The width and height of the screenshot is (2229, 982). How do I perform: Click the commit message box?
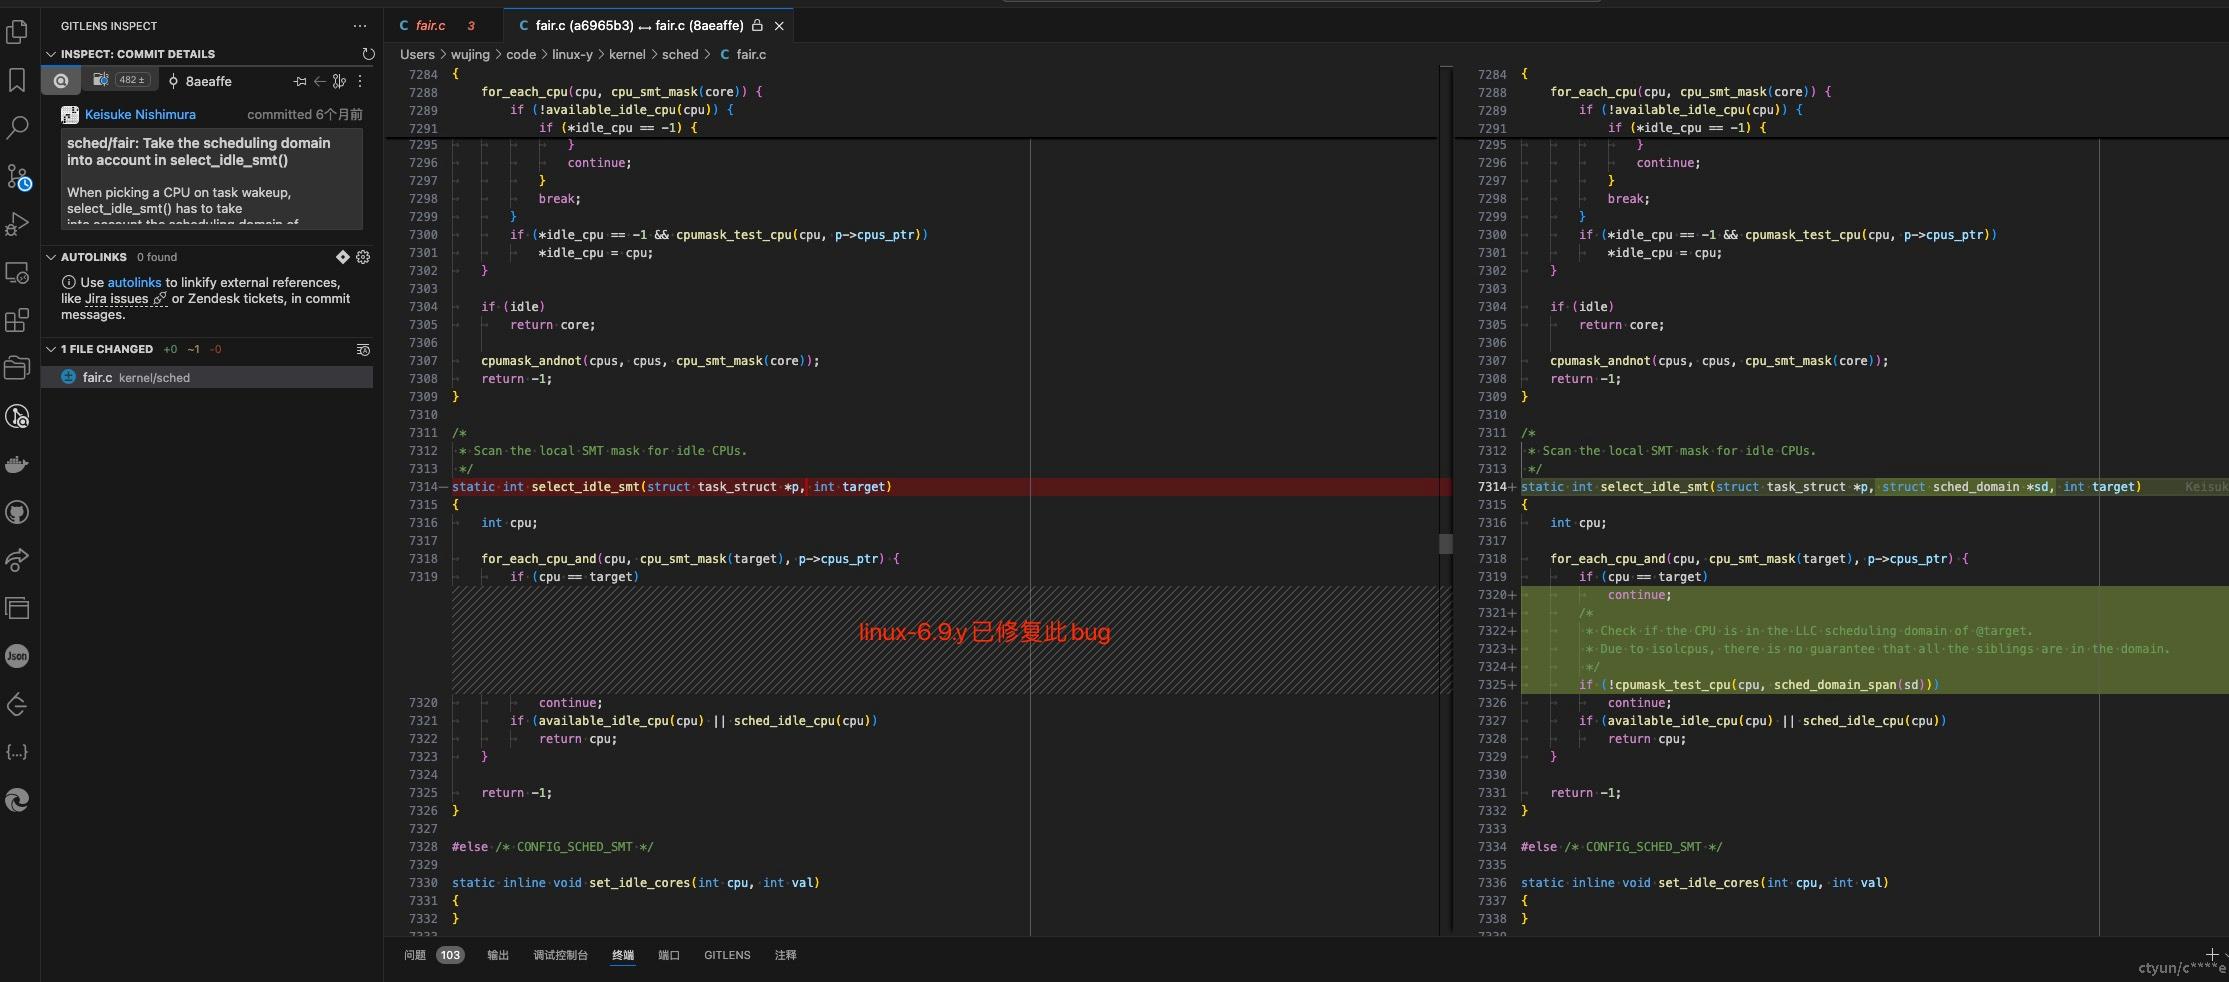point(212,179)
